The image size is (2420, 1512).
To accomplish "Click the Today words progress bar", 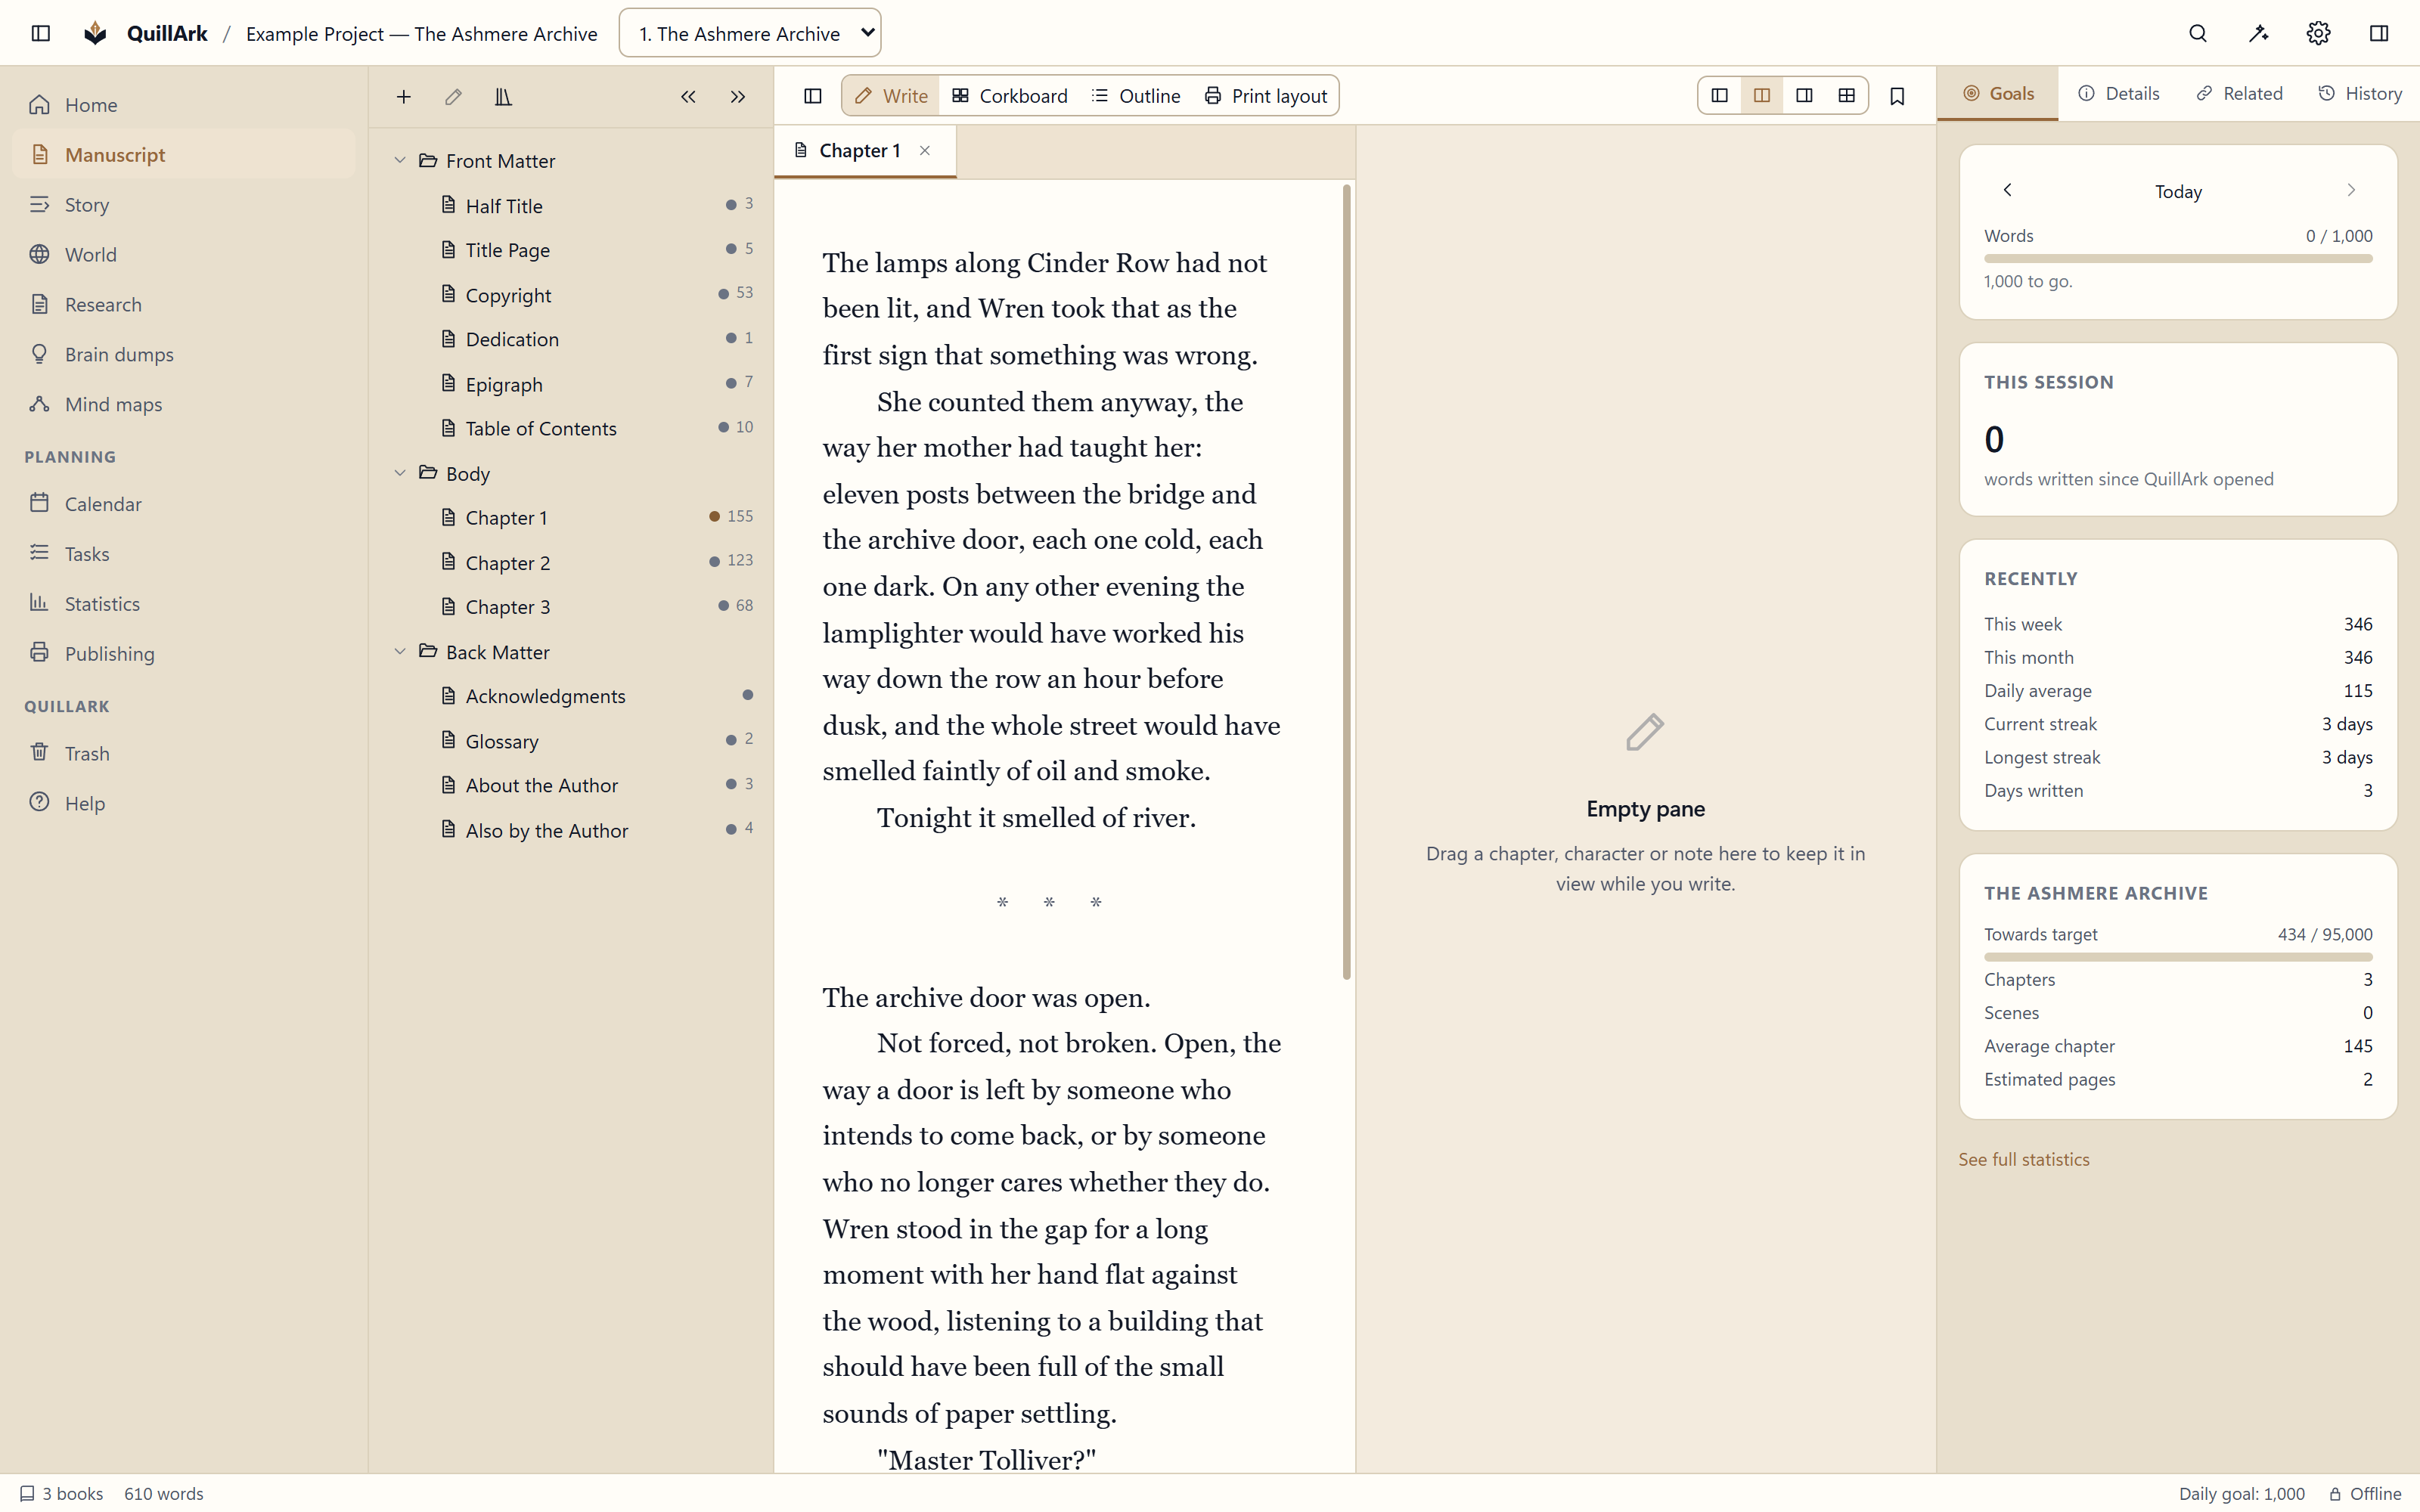I will pyautogui.click(x=2178, y=258).
